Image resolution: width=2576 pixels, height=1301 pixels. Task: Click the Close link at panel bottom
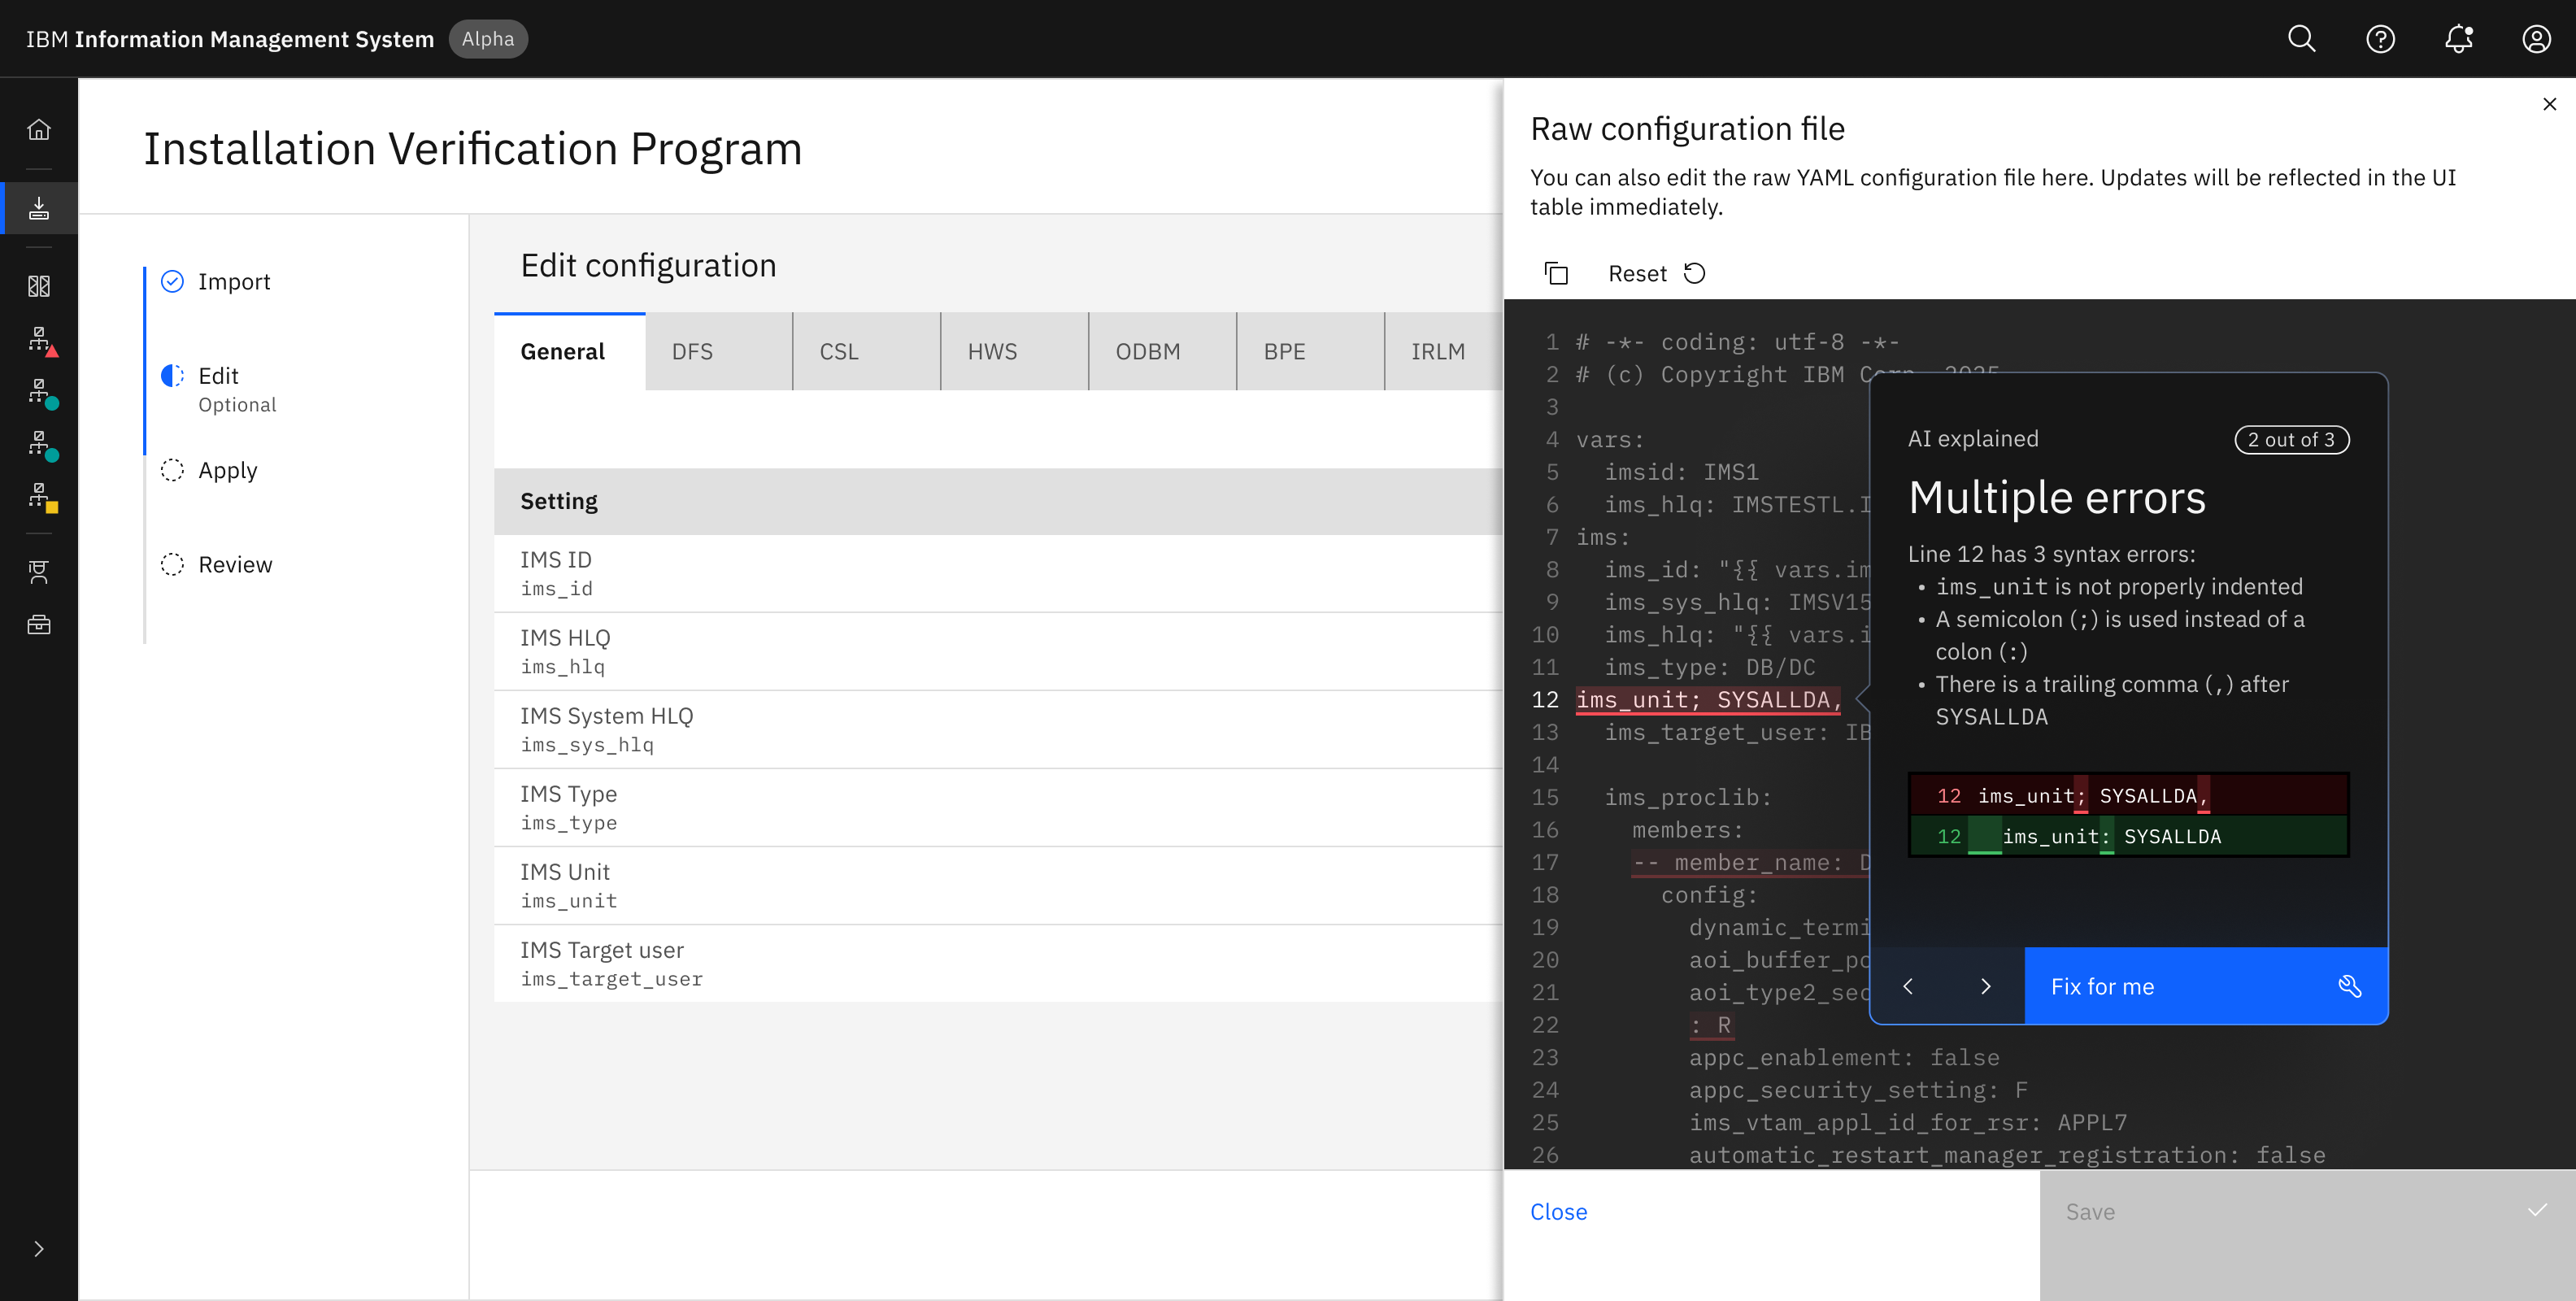[x=1558, y=1212]
